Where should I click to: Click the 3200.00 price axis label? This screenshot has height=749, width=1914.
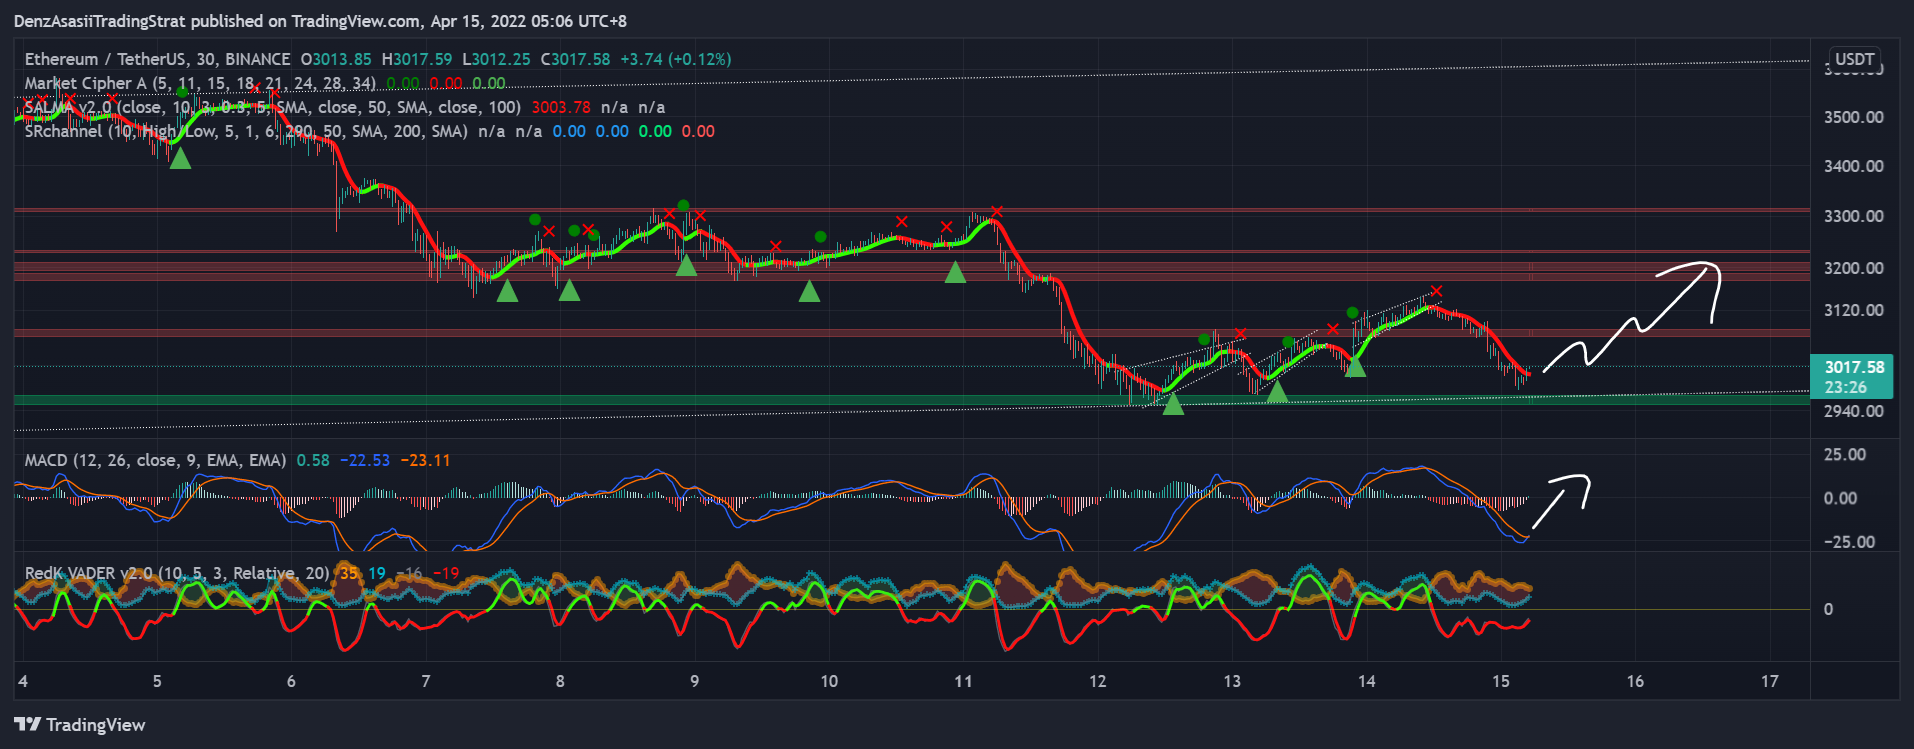pos(1854,268)
